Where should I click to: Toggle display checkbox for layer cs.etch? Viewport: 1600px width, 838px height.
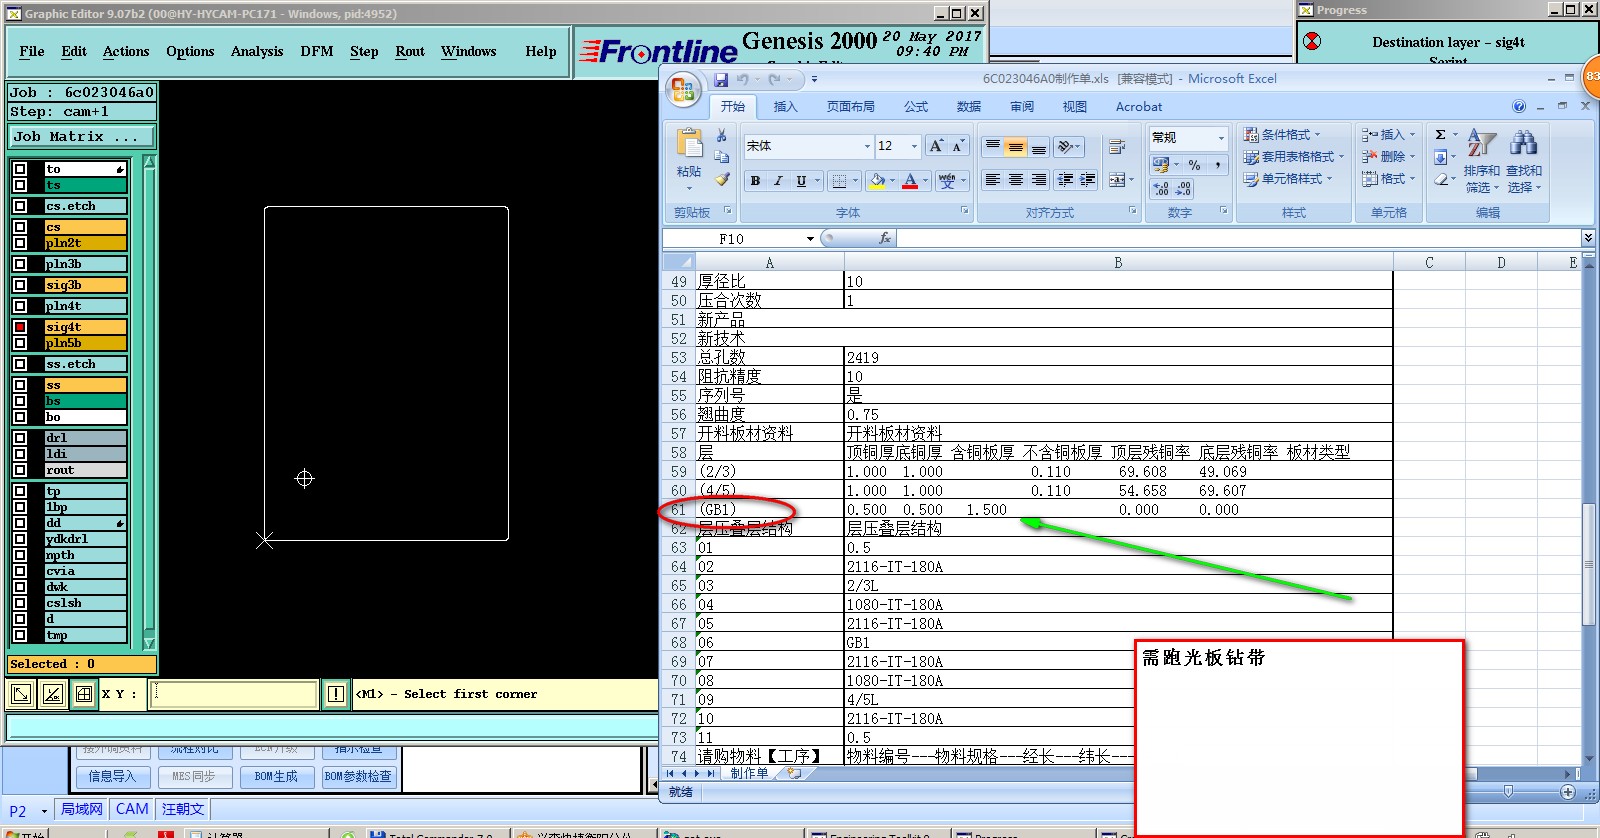(x=20, y=206)
